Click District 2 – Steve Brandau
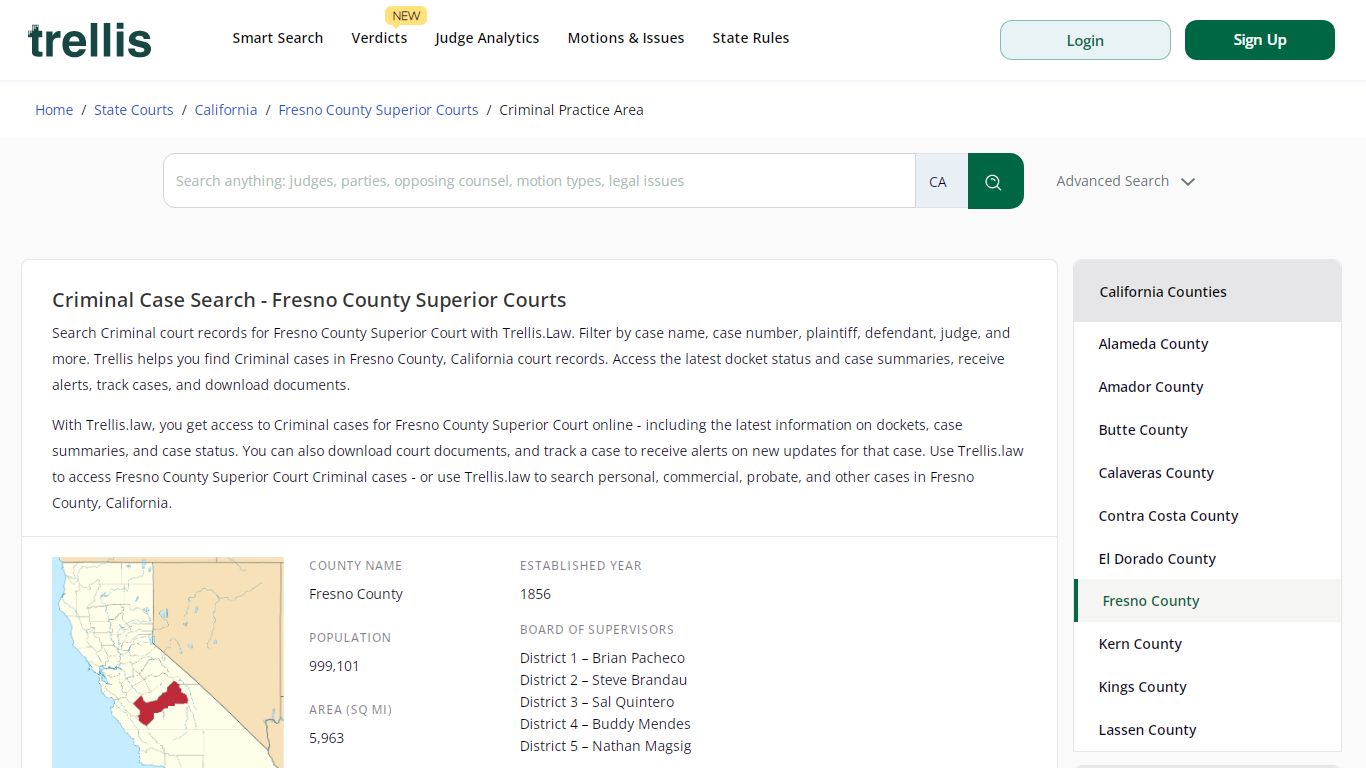This screenshot has height=768, width=1366. click(603, 680)
